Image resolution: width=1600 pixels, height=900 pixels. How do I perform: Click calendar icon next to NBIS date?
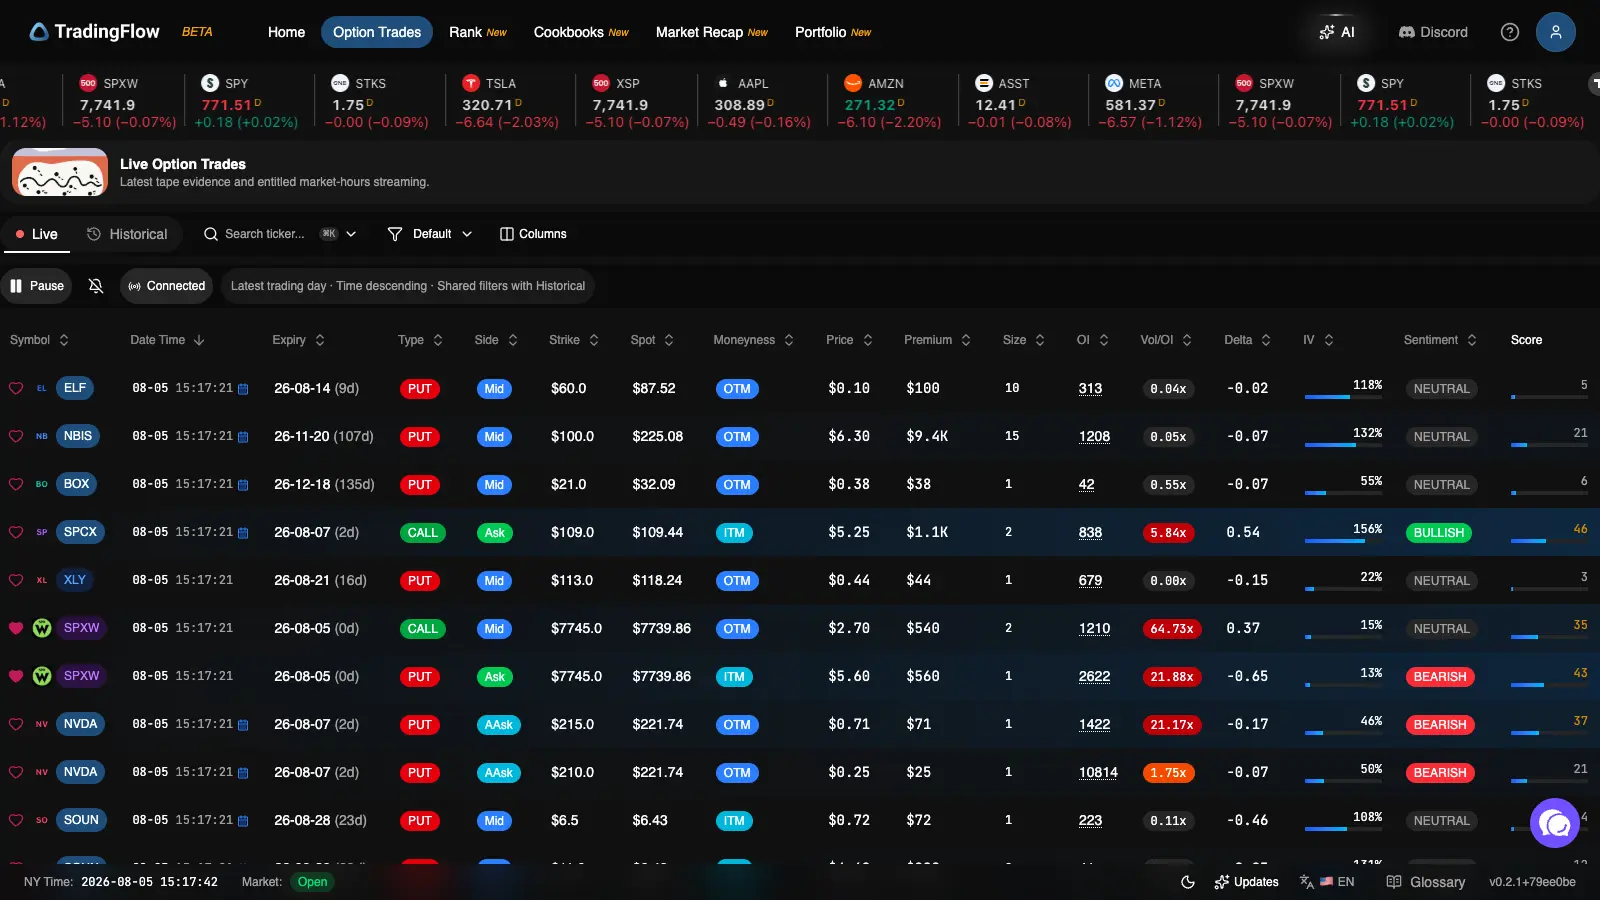(243, 437)
